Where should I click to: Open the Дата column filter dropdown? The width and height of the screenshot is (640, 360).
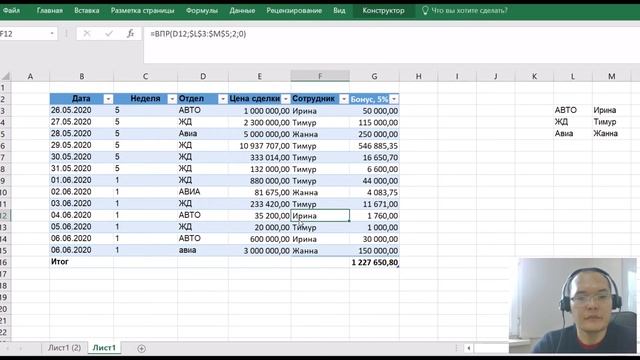[x=108, y=99]
